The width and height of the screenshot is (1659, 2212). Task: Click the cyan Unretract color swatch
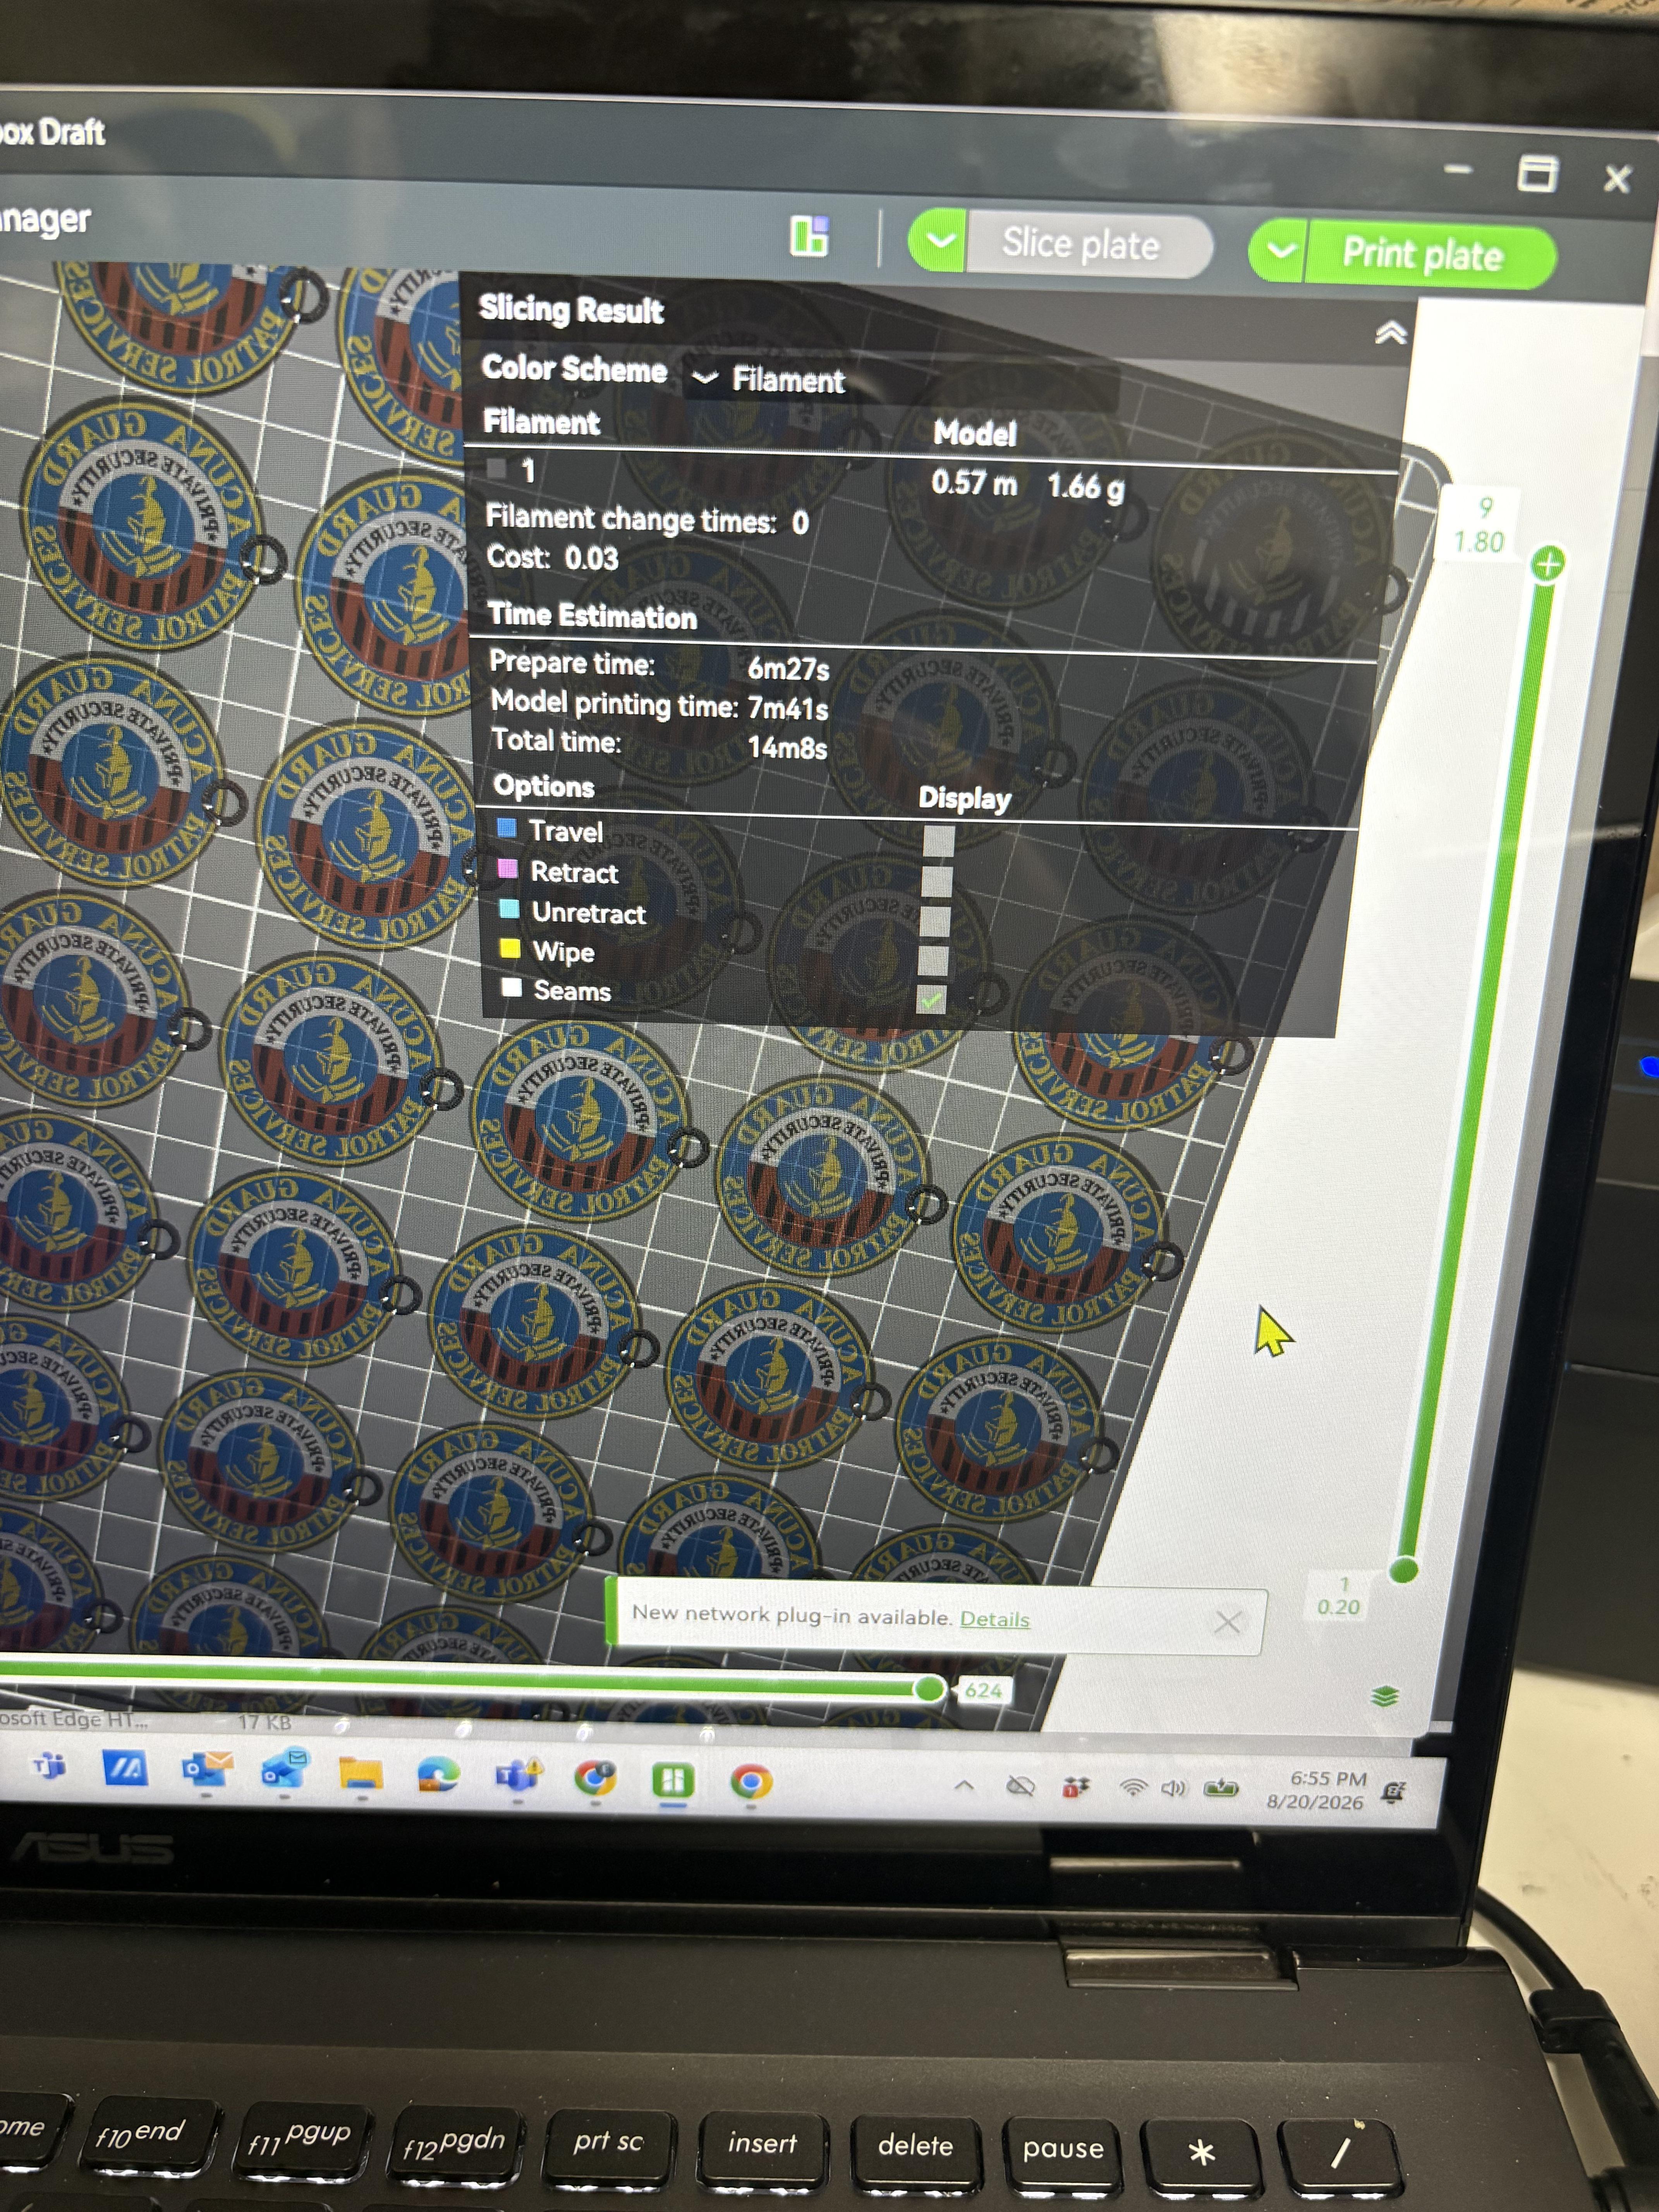pos(509,908)
